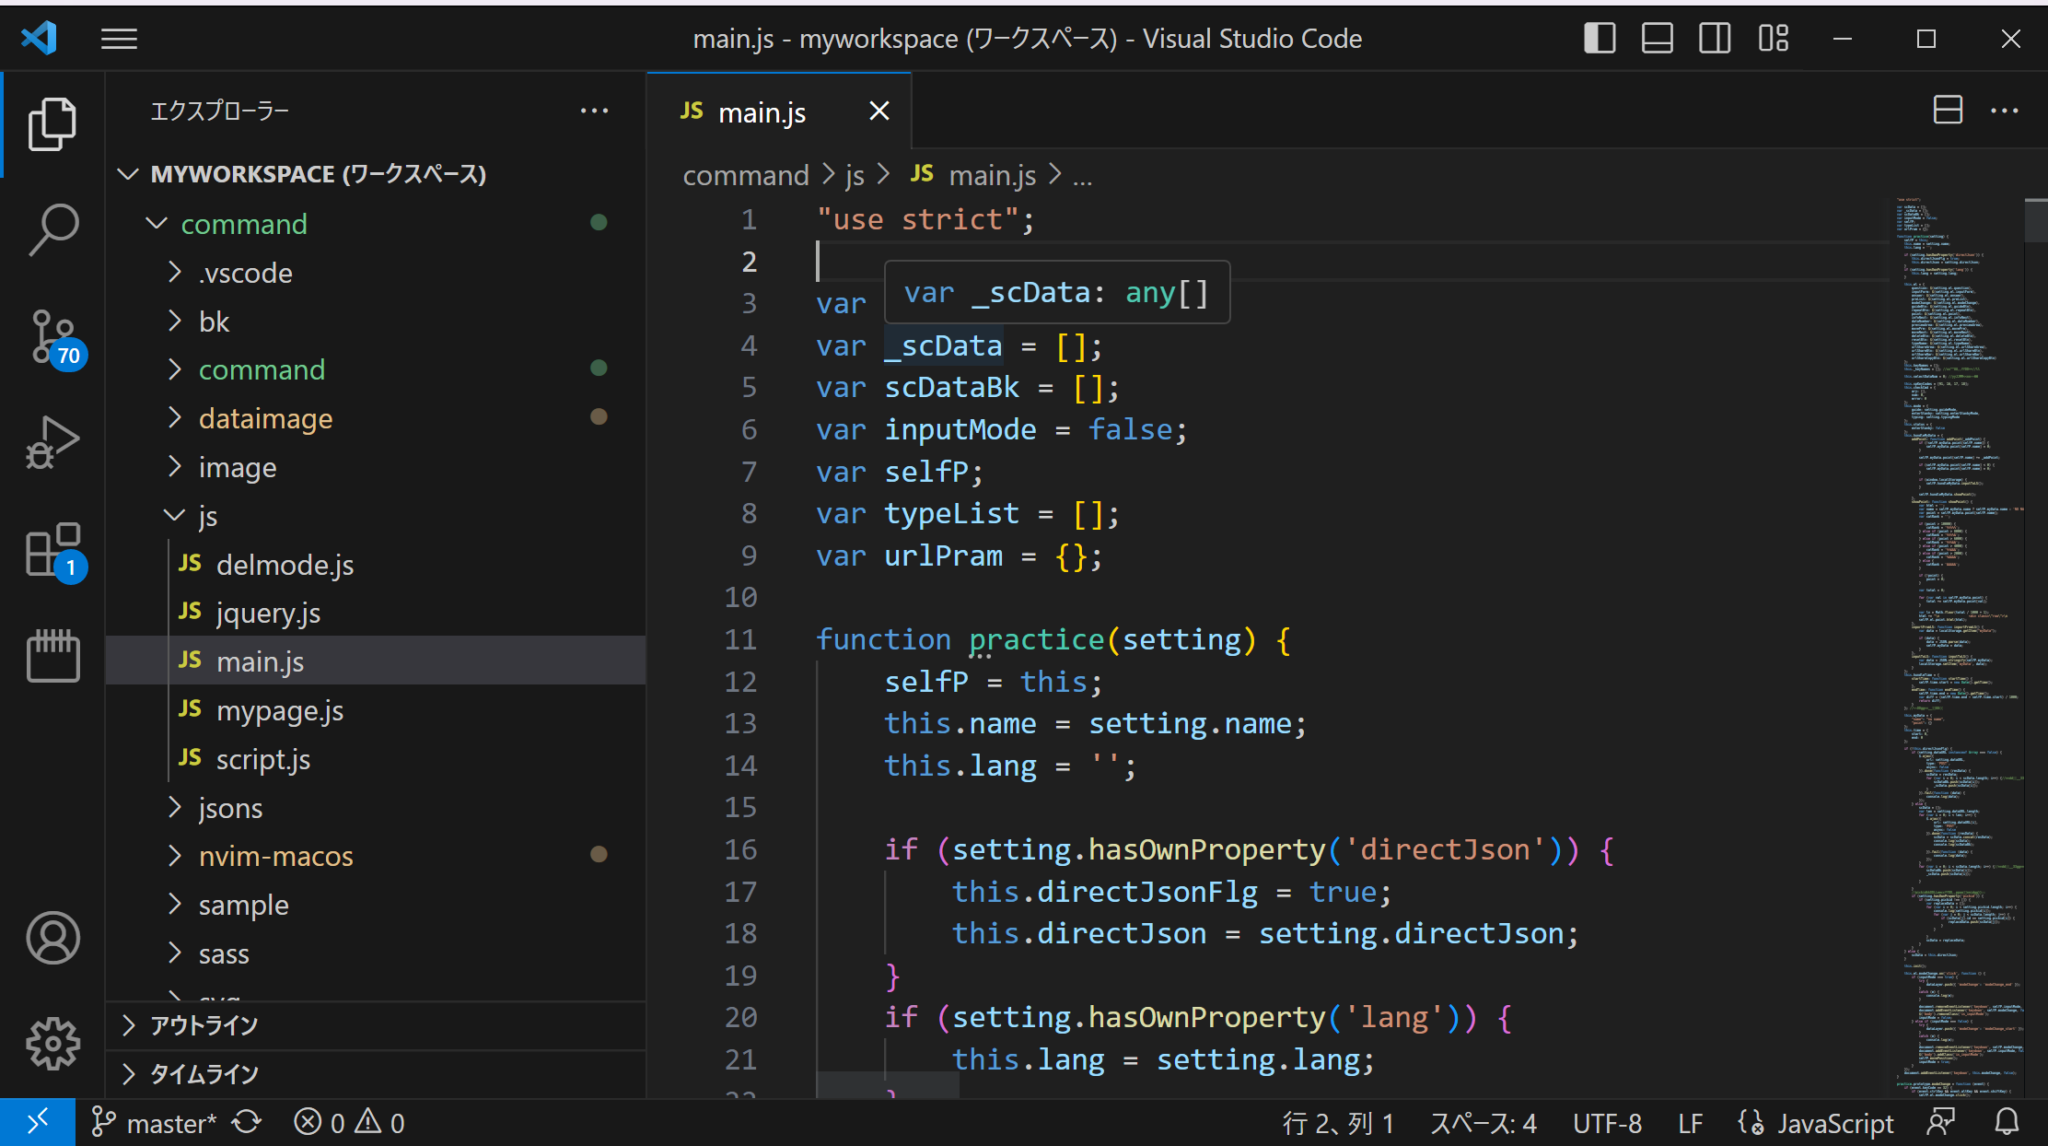Change the JavaScript language mode

coord(1834,1123)
